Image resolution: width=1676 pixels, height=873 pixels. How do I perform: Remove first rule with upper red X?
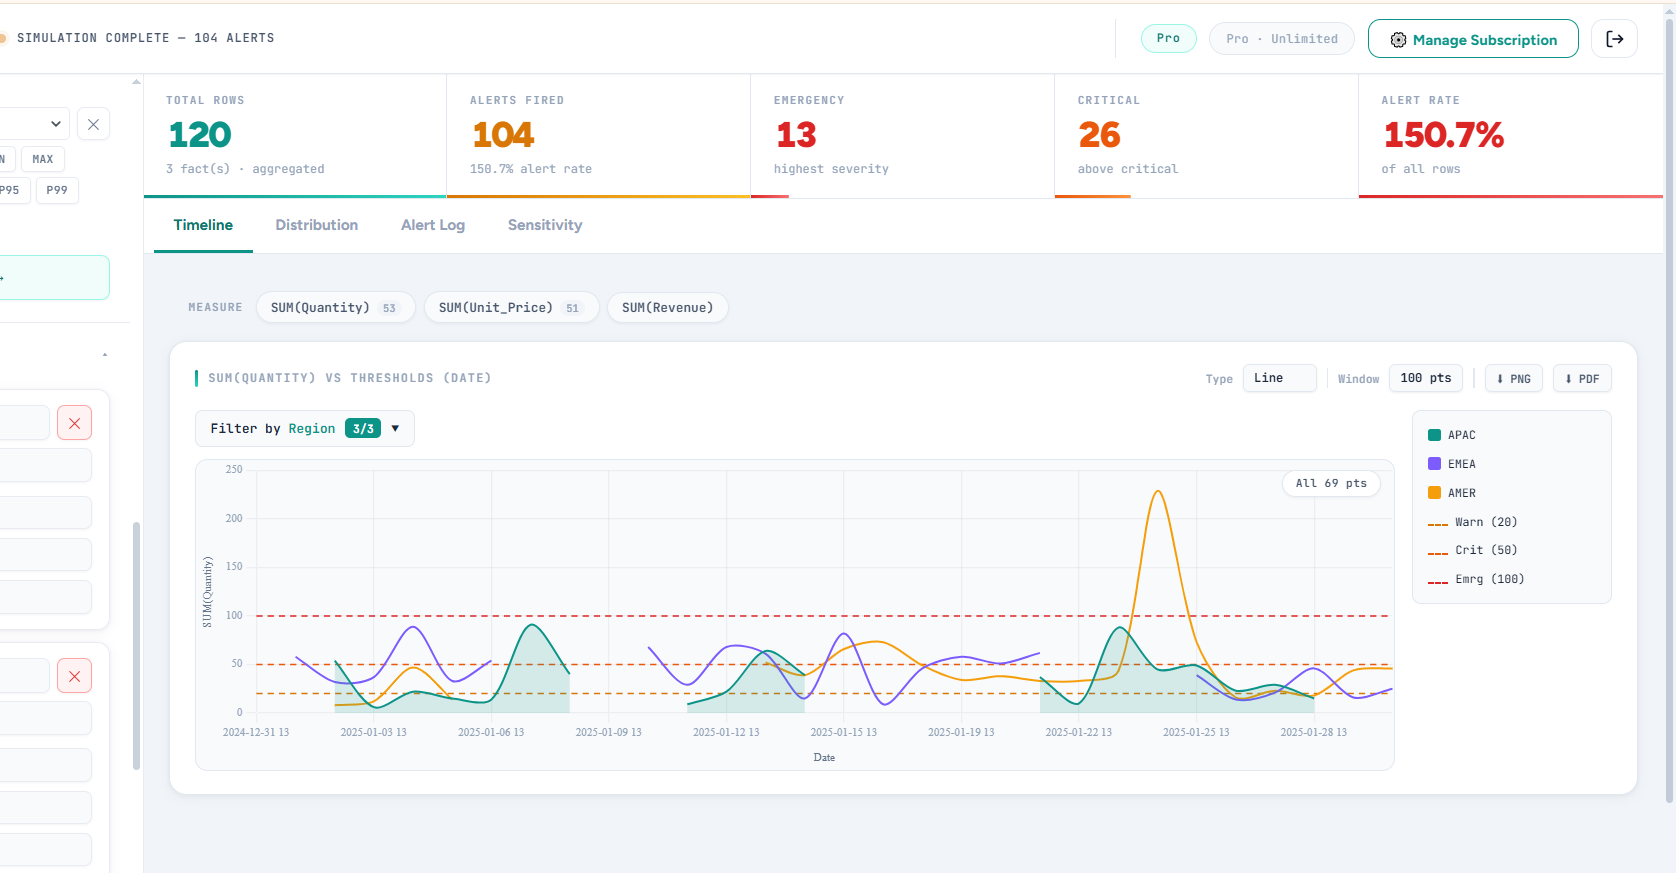(74, 423)
